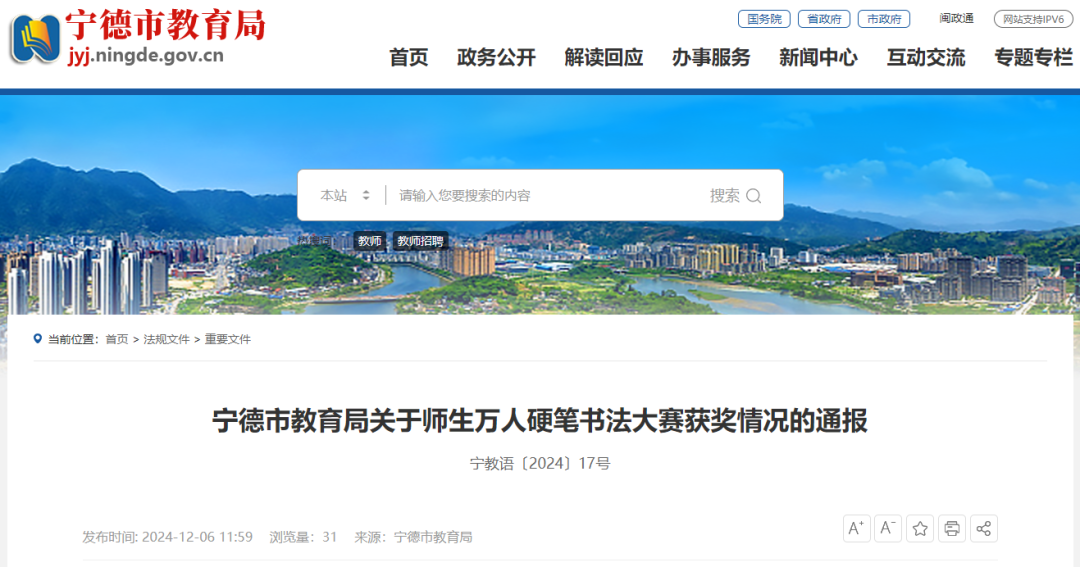
Task: Click the 省政府 link button
Action: pyautogui.click(x=824, y=19)
